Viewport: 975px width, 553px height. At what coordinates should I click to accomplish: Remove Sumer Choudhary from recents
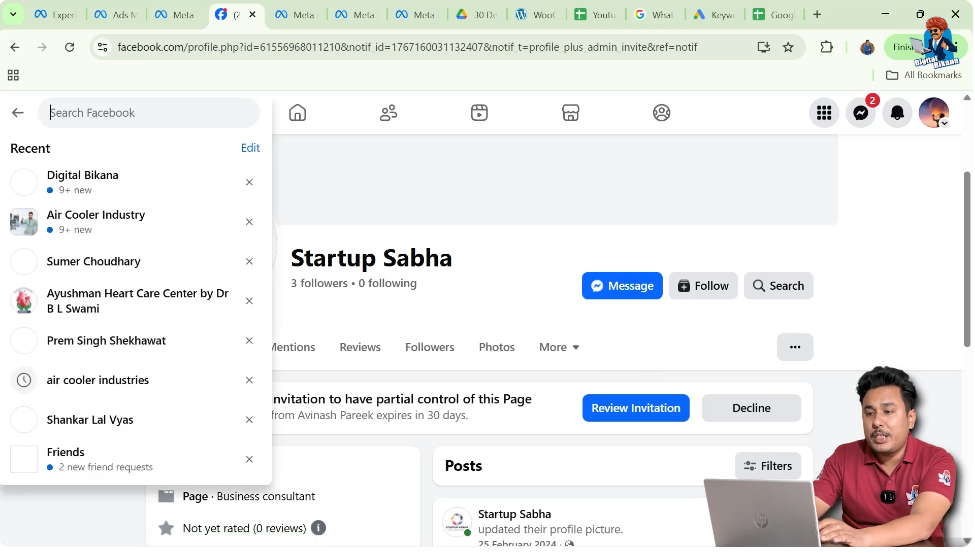click(x=249, y=261)
